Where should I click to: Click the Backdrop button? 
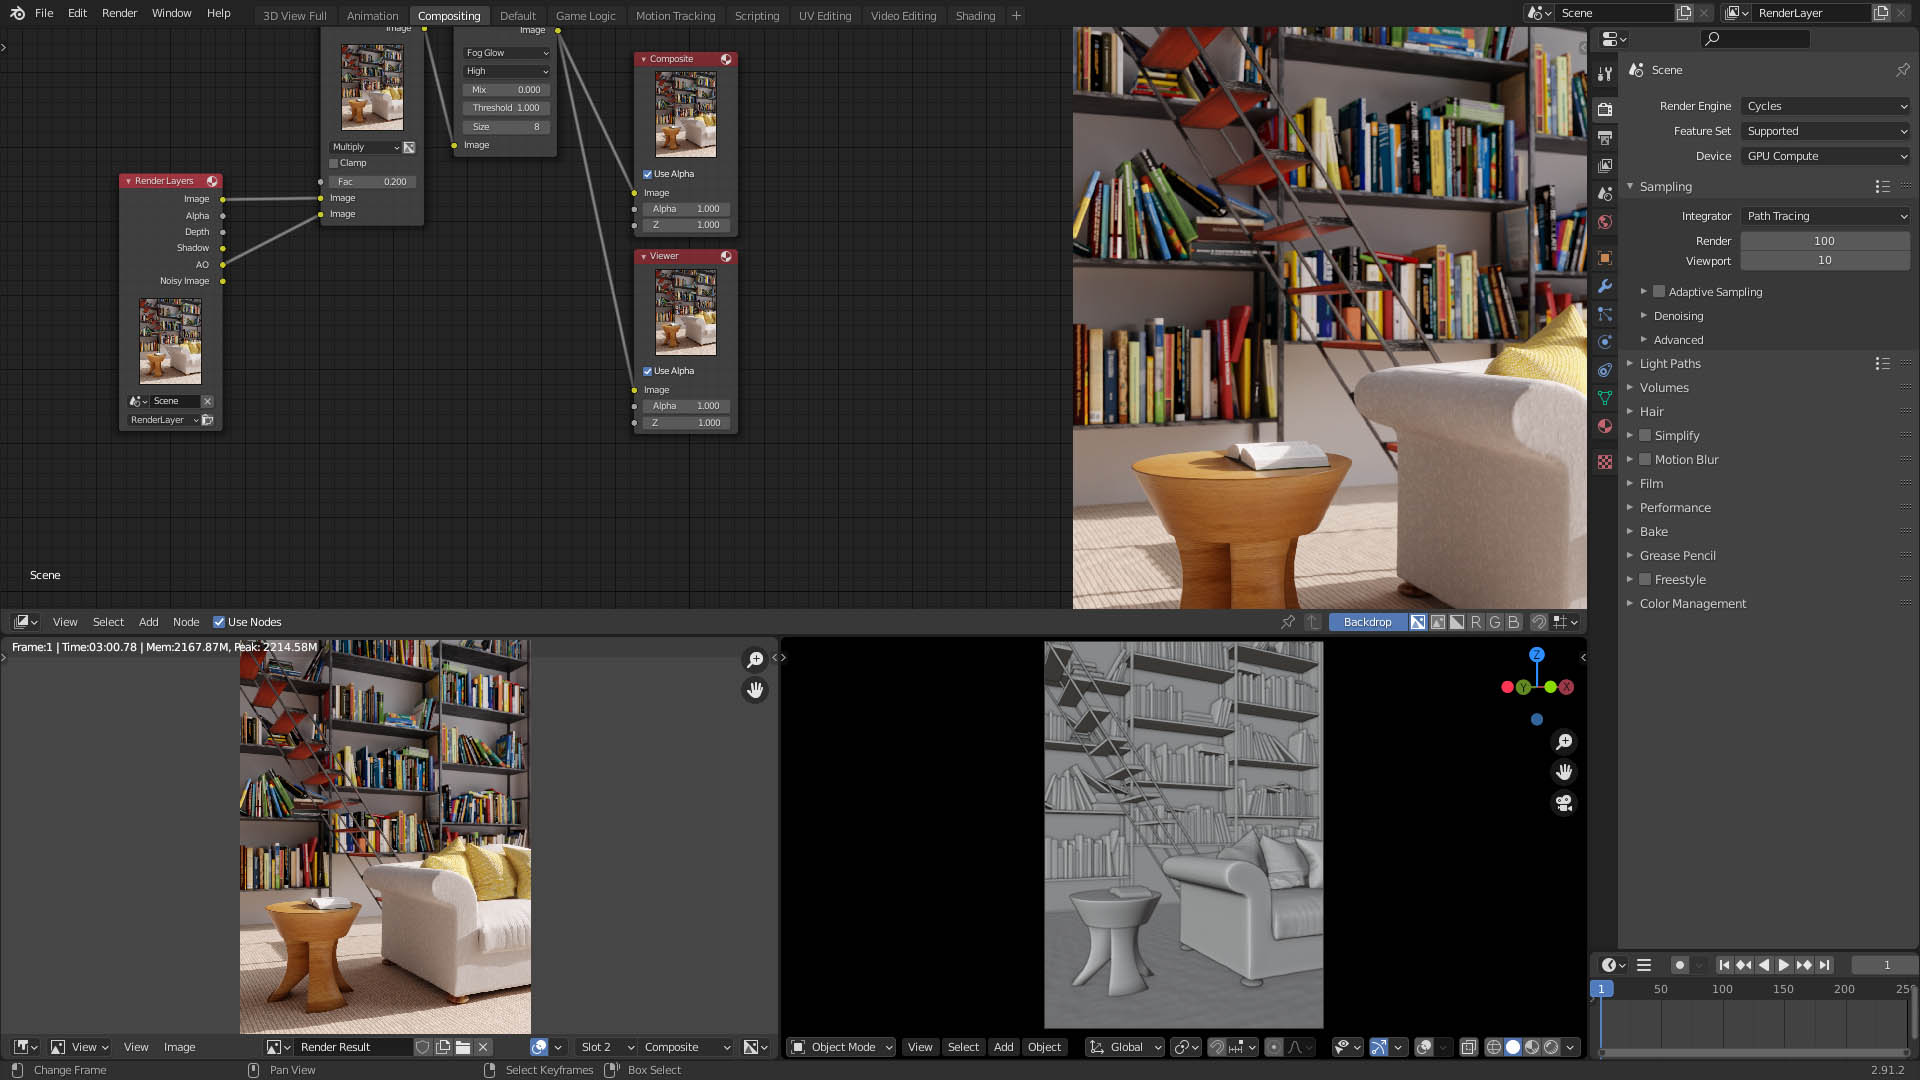[1367, 622]
